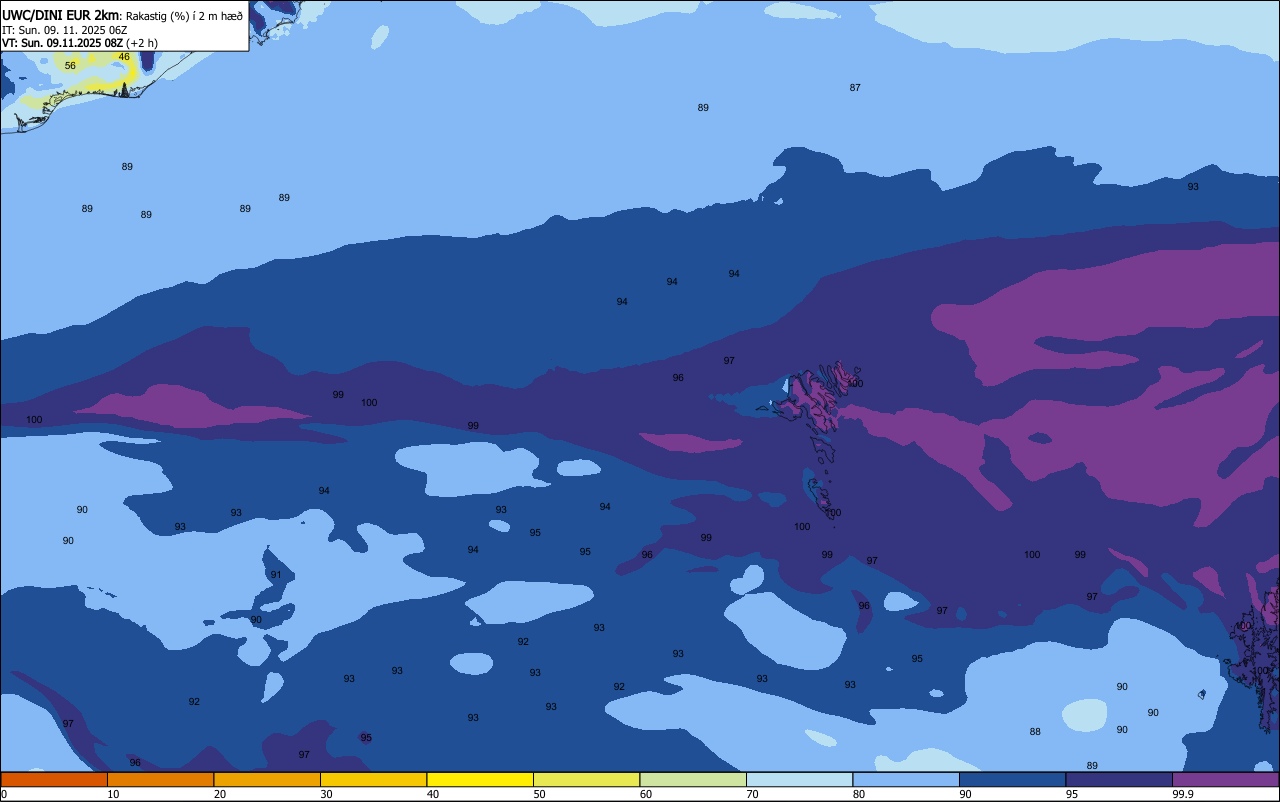Click the pale green 60–70 legend swatch
The image size is (1280, 802).
coord(693,779)
